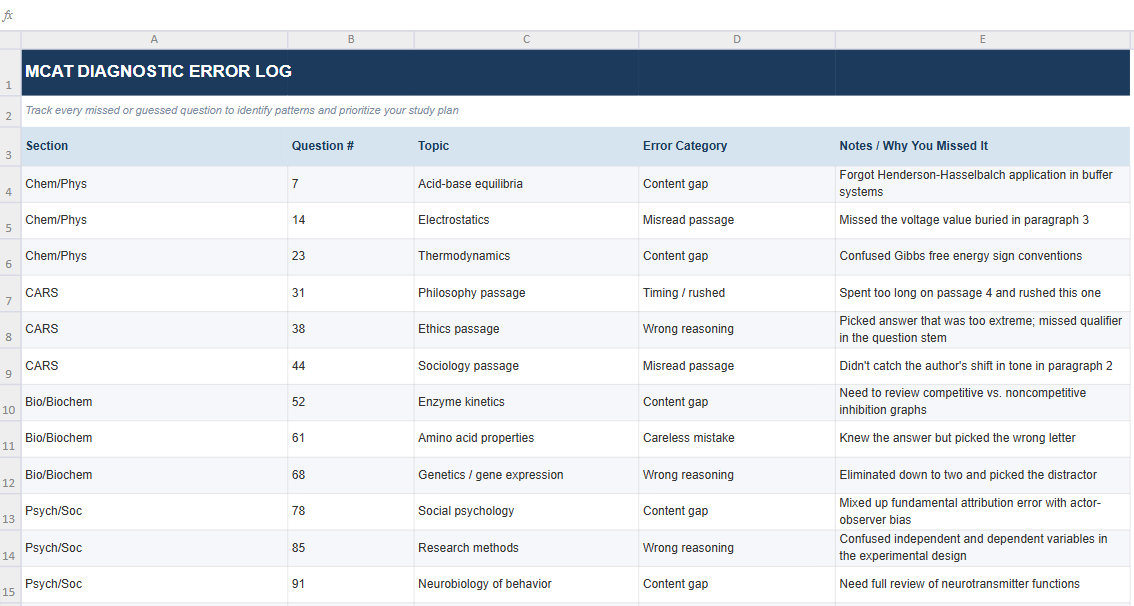Select row 7 header number
This screenshot has width=1134, height=606.
coord(10,294)
